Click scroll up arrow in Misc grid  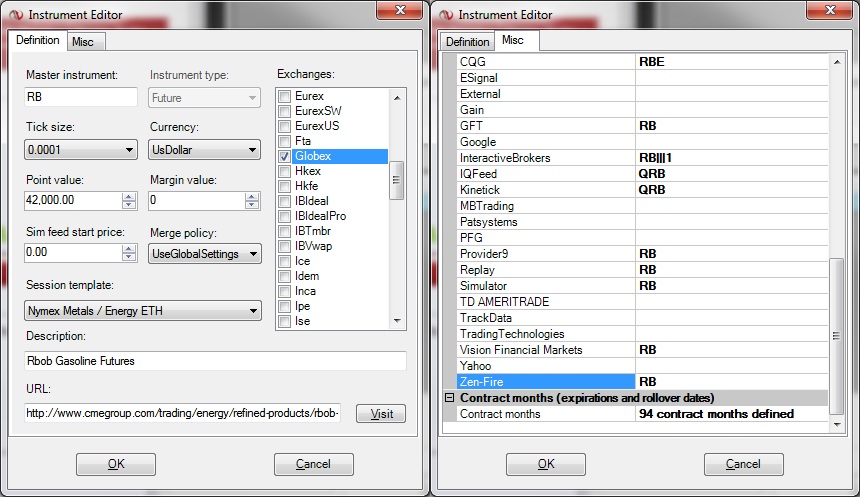pyautogui.click(x=836, y=62)
